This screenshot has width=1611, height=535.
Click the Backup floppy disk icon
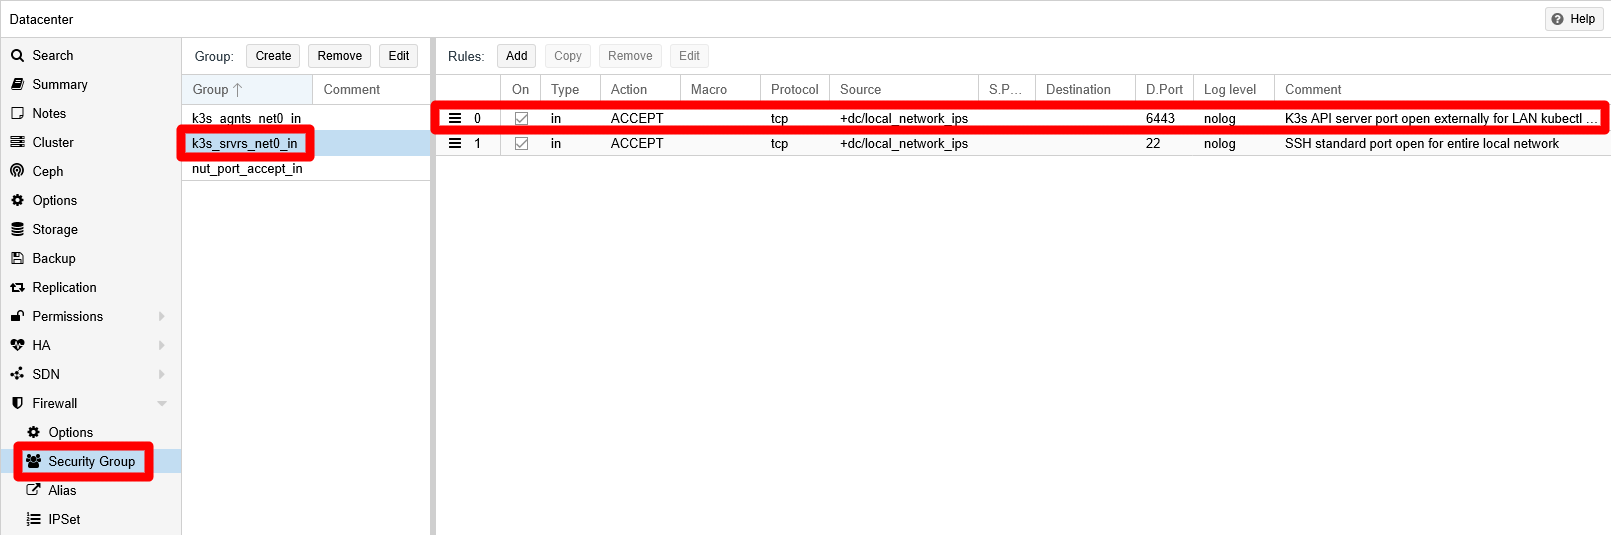tap(17, 258)
